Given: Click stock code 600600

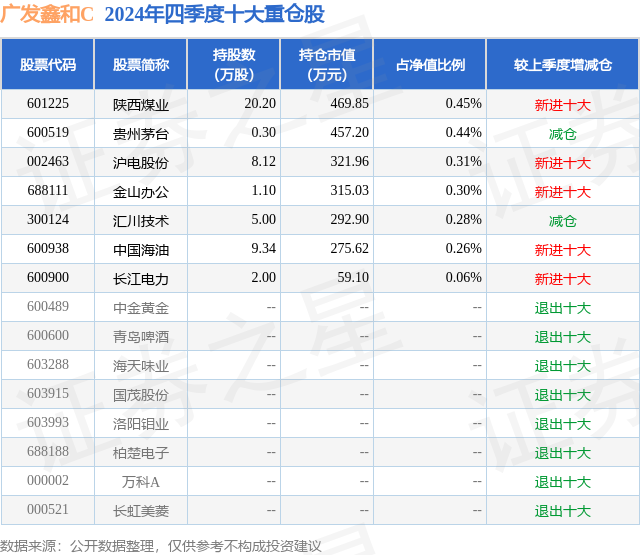Looking at the screenshot, I should tap(48, 335).
